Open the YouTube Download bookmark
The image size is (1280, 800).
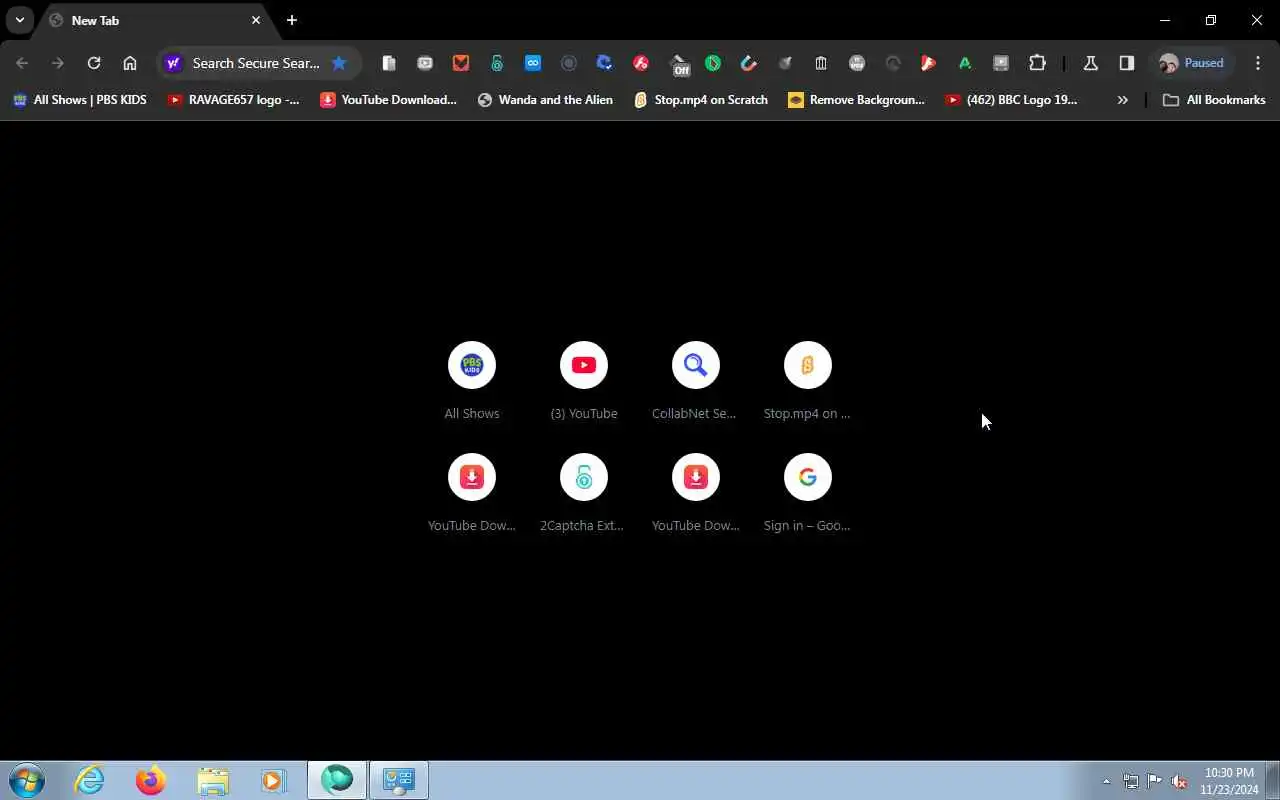(388, 100)
